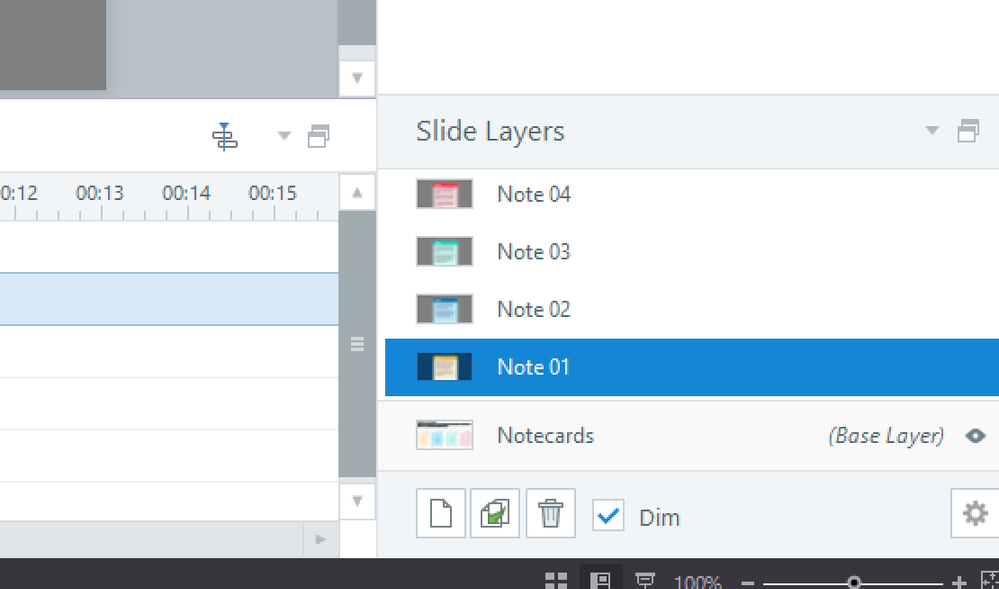Select the Note 04 layer
The image size is (999, 589).
click(x=533, y=194)
